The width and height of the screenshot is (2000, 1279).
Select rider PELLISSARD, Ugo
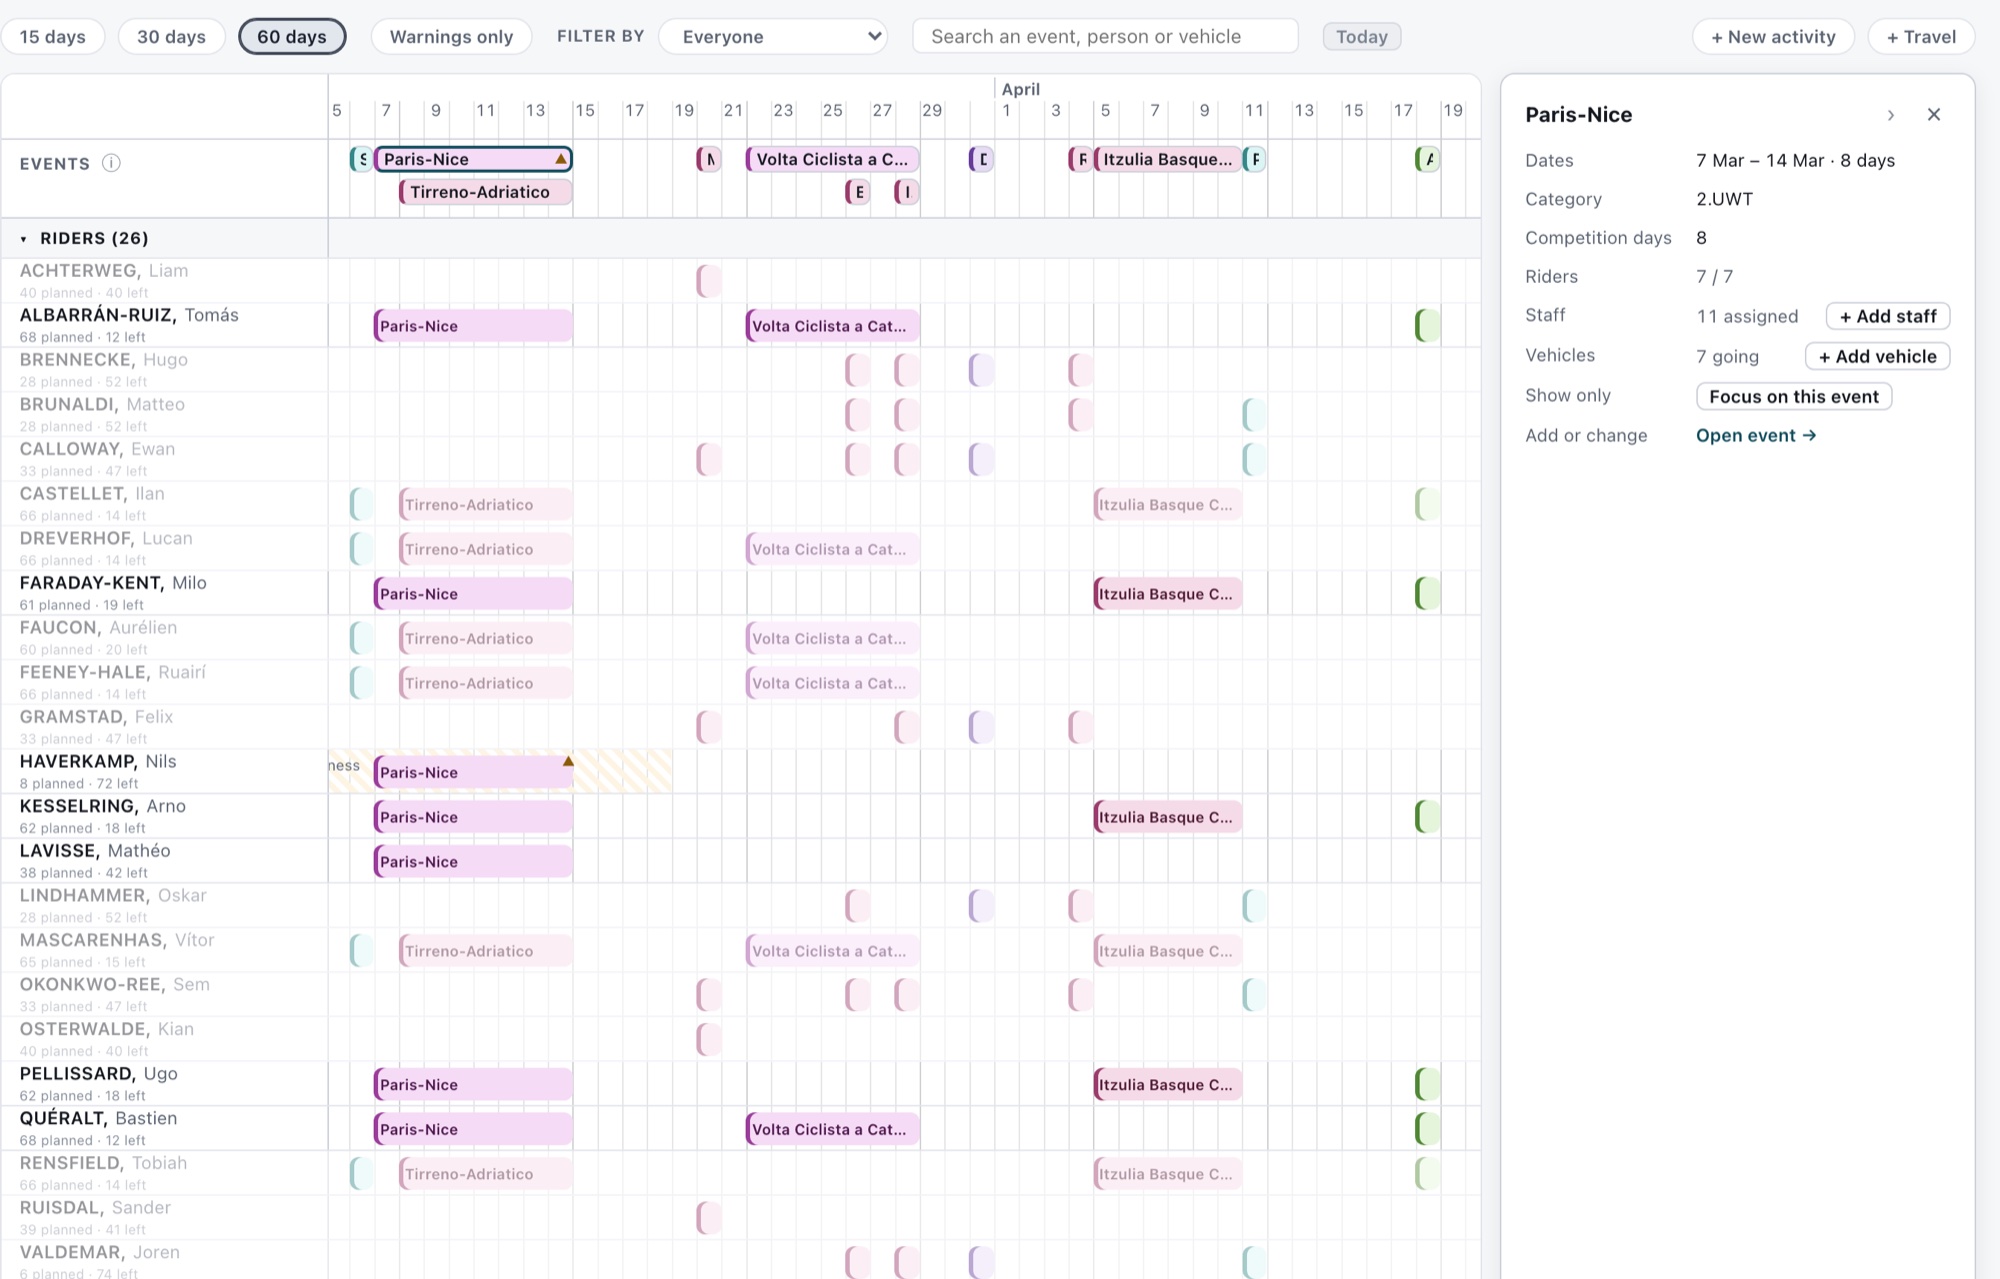coord(99,1074)
